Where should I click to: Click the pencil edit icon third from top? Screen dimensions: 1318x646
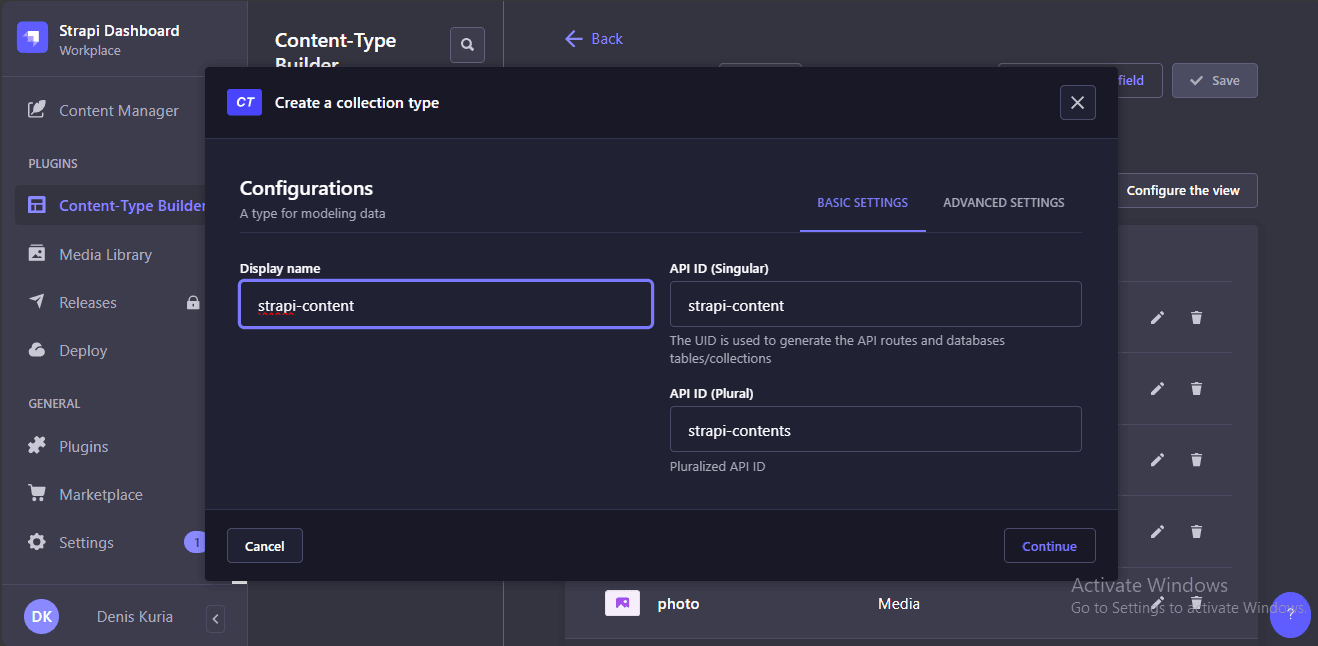1157,460
